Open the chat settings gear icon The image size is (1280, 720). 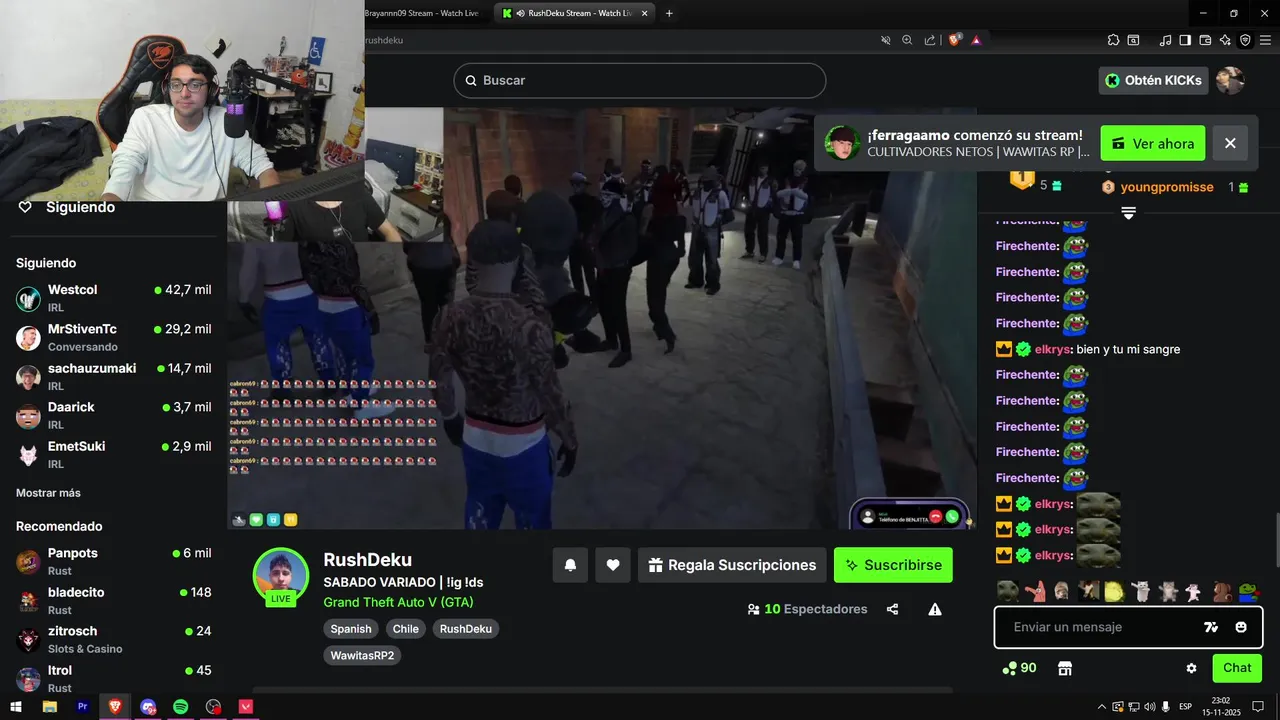coord(1191,668)
